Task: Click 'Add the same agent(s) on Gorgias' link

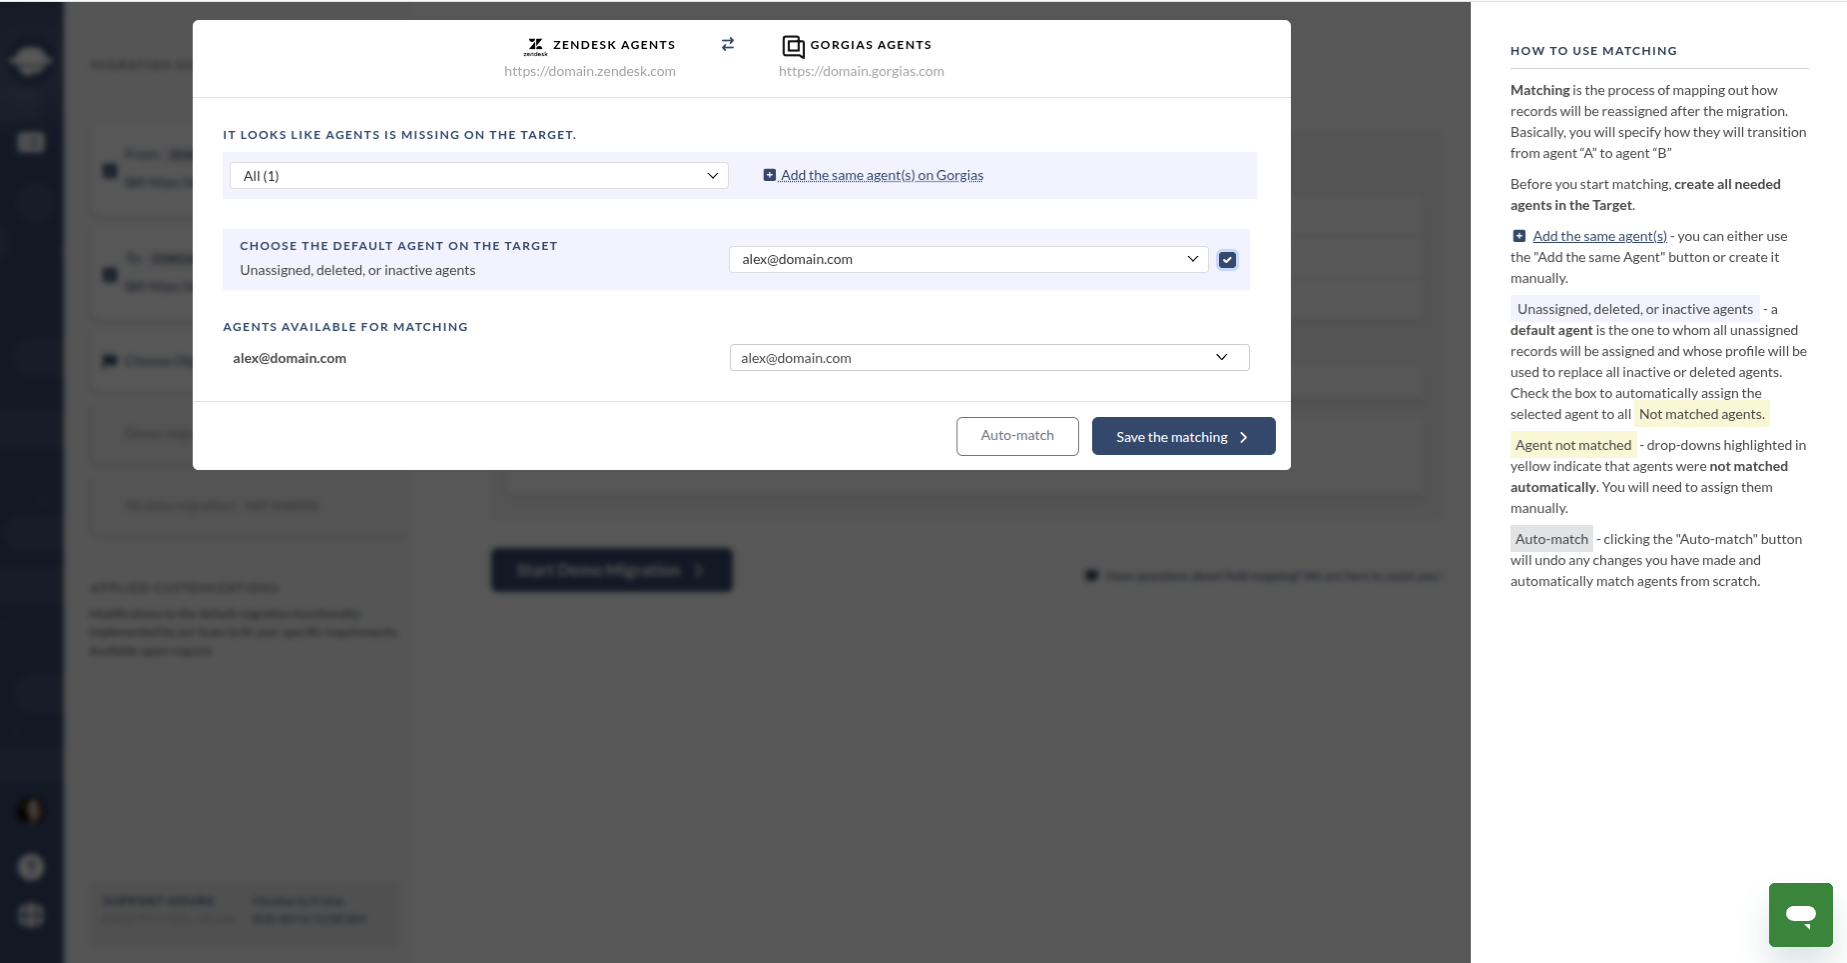Action: (x=881, y=175)
